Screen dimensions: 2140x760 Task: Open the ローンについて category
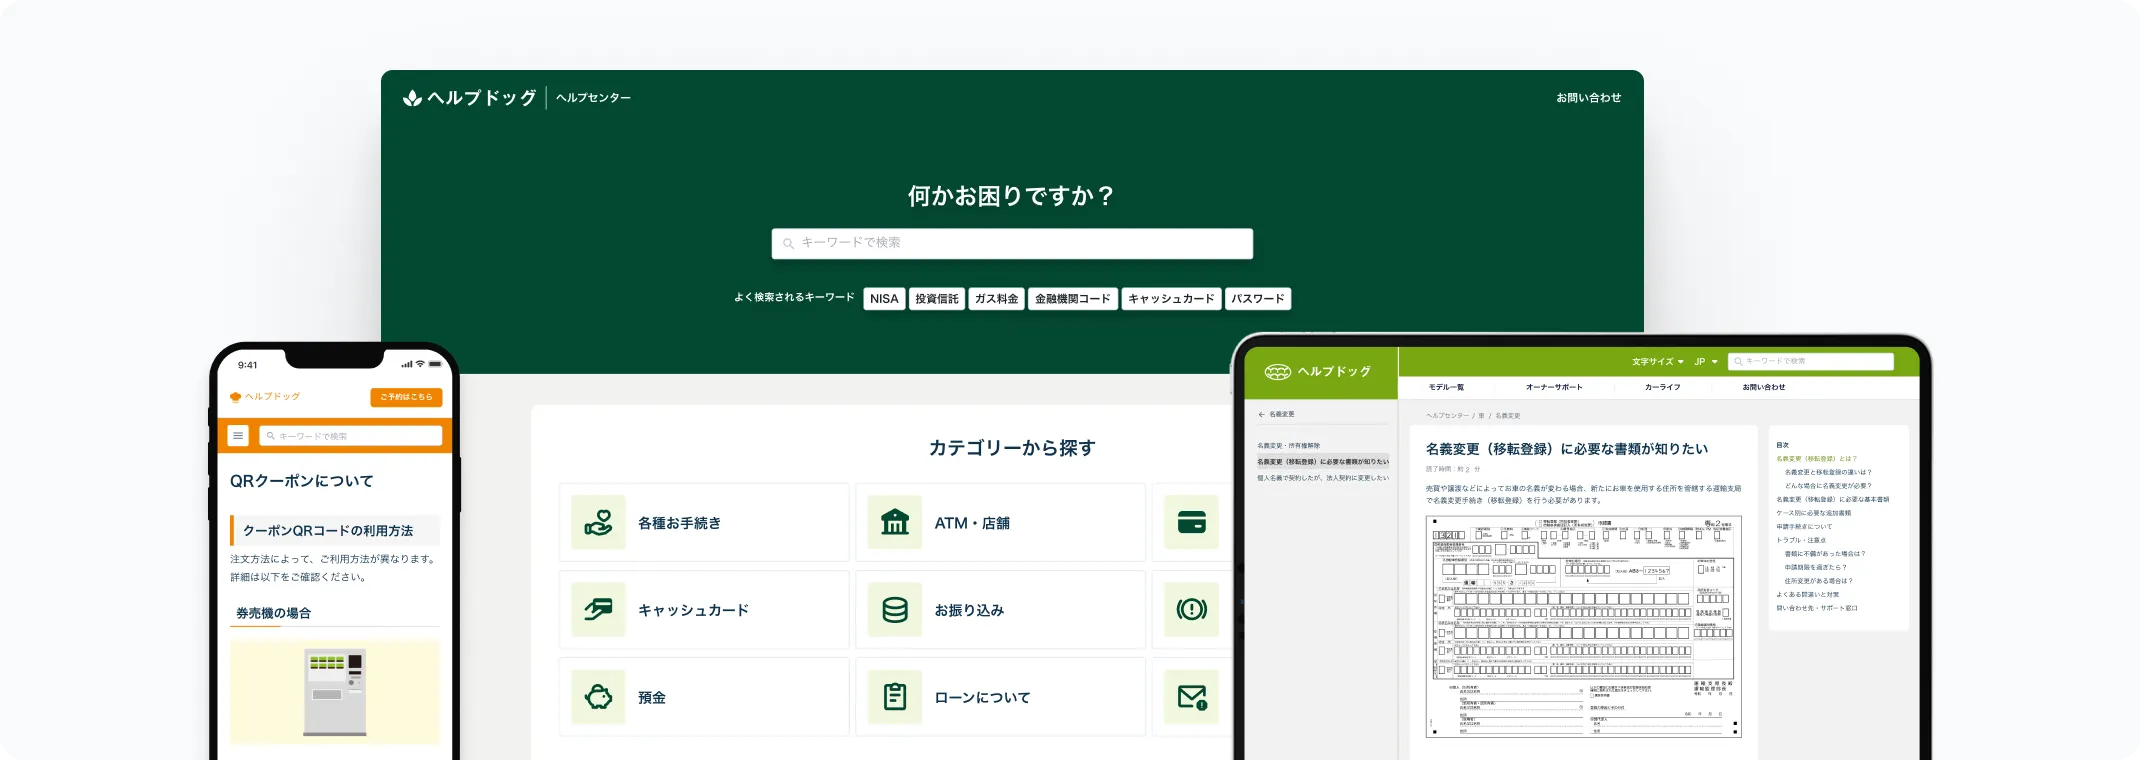click(1001, 697)
